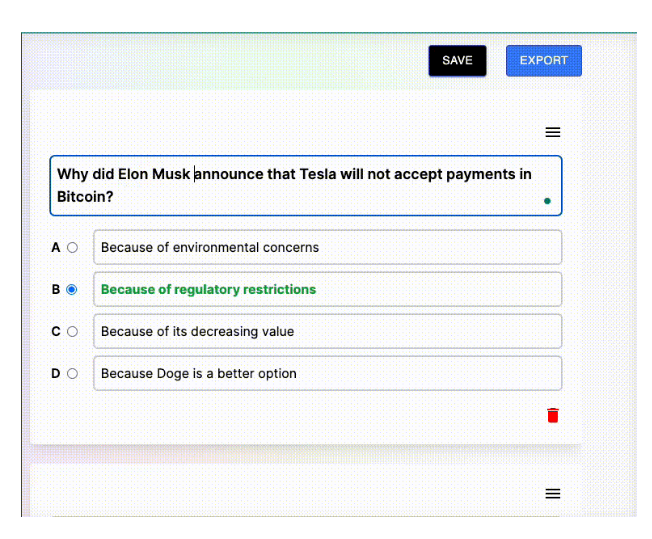Click the letter label A
The width and height of the screenshot is (652, 539).
click(57, 248)
